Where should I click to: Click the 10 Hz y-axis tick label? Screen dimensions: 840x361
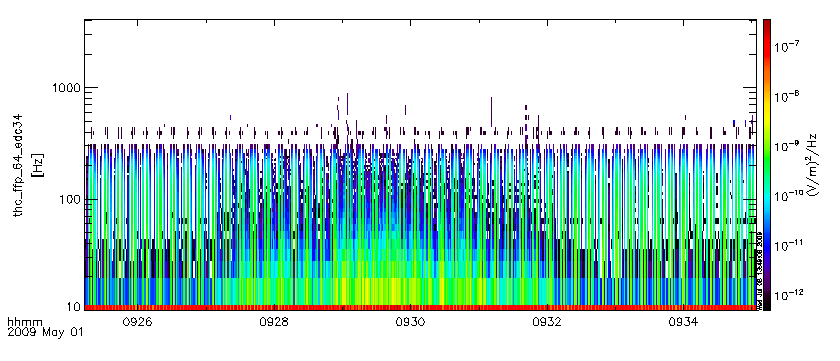pyautogui.click(x=74, y=307)
